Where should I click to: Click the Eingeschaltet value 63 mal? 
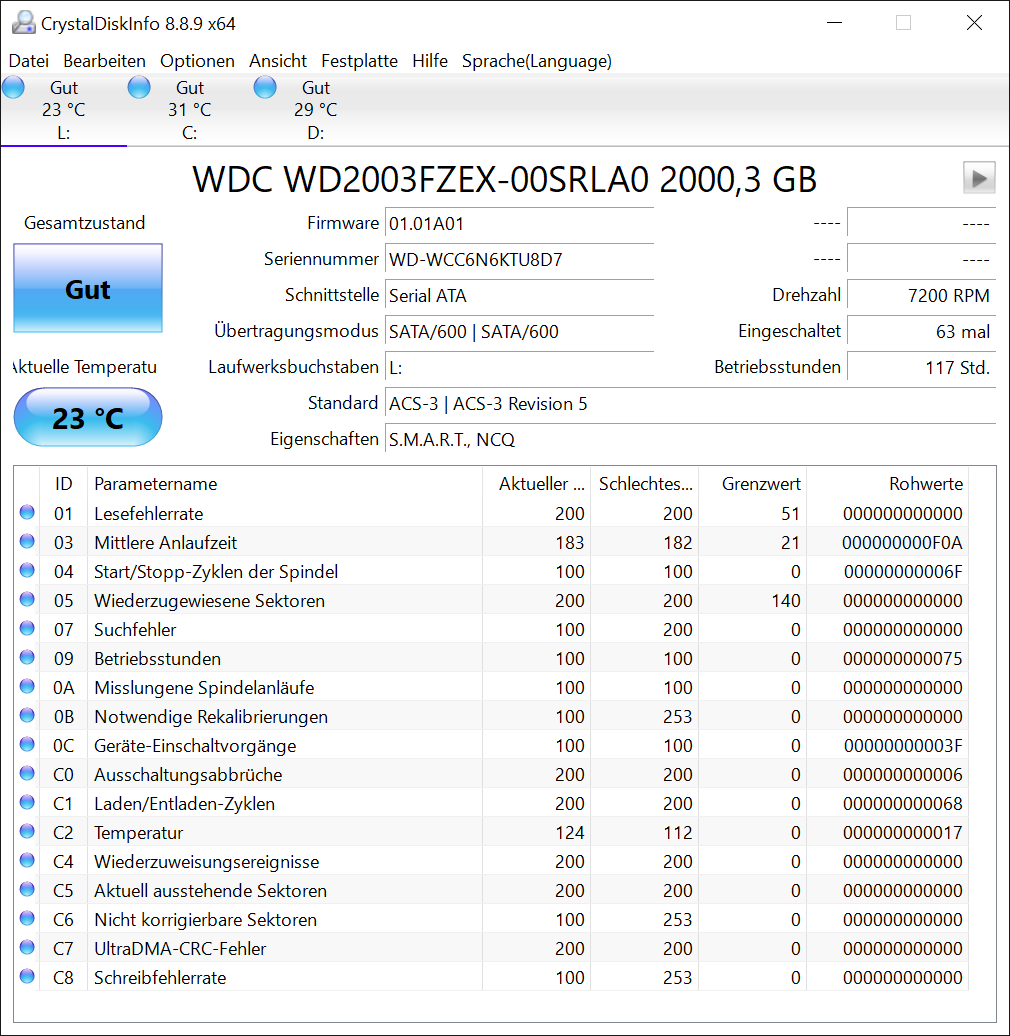coord(921,331)
